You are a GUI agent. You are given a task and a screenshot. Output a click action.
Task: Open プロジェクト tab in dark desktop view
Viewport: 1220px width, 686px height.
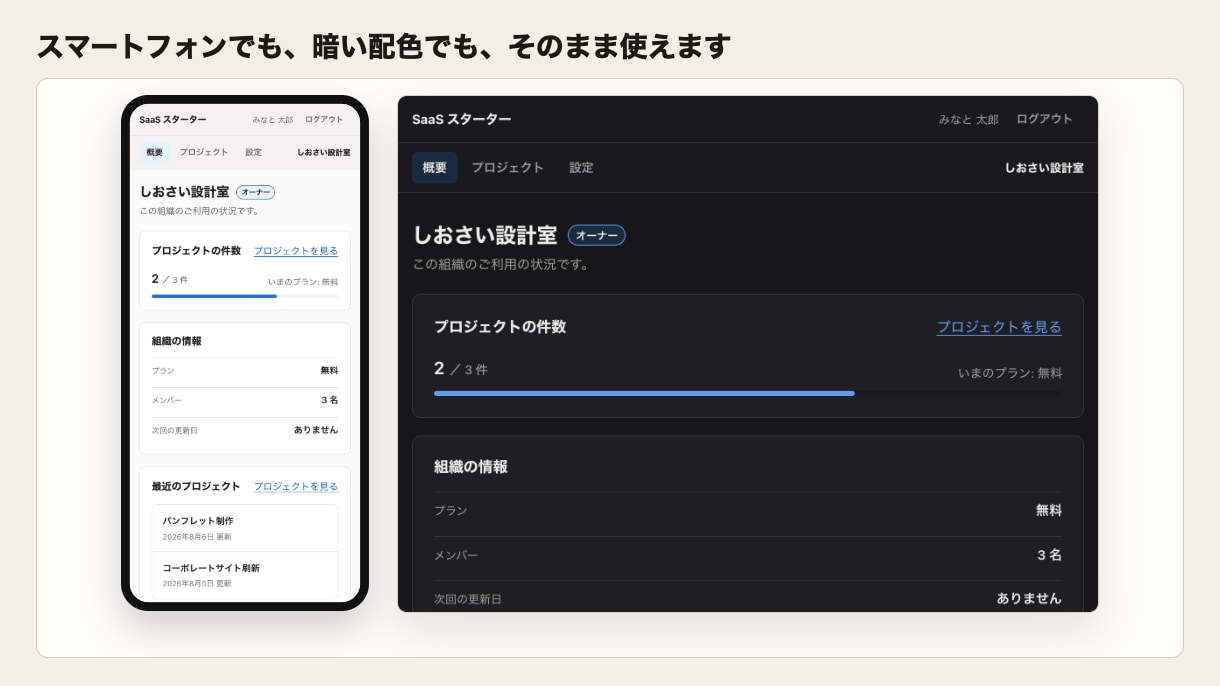[x=508, y=168]
